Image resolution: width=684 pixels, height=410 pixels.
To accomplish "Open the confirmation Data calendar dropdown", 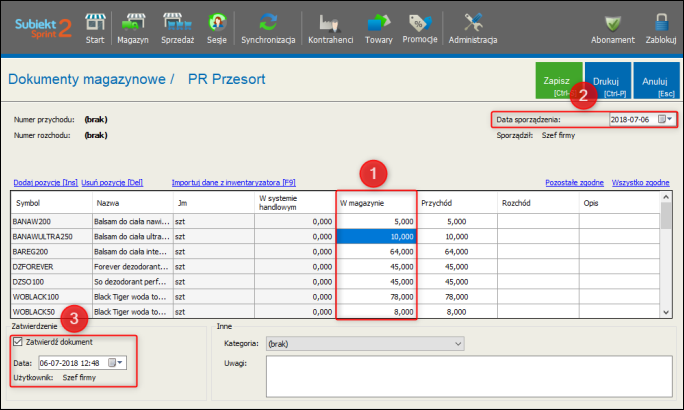I will [x=122, y=362].
